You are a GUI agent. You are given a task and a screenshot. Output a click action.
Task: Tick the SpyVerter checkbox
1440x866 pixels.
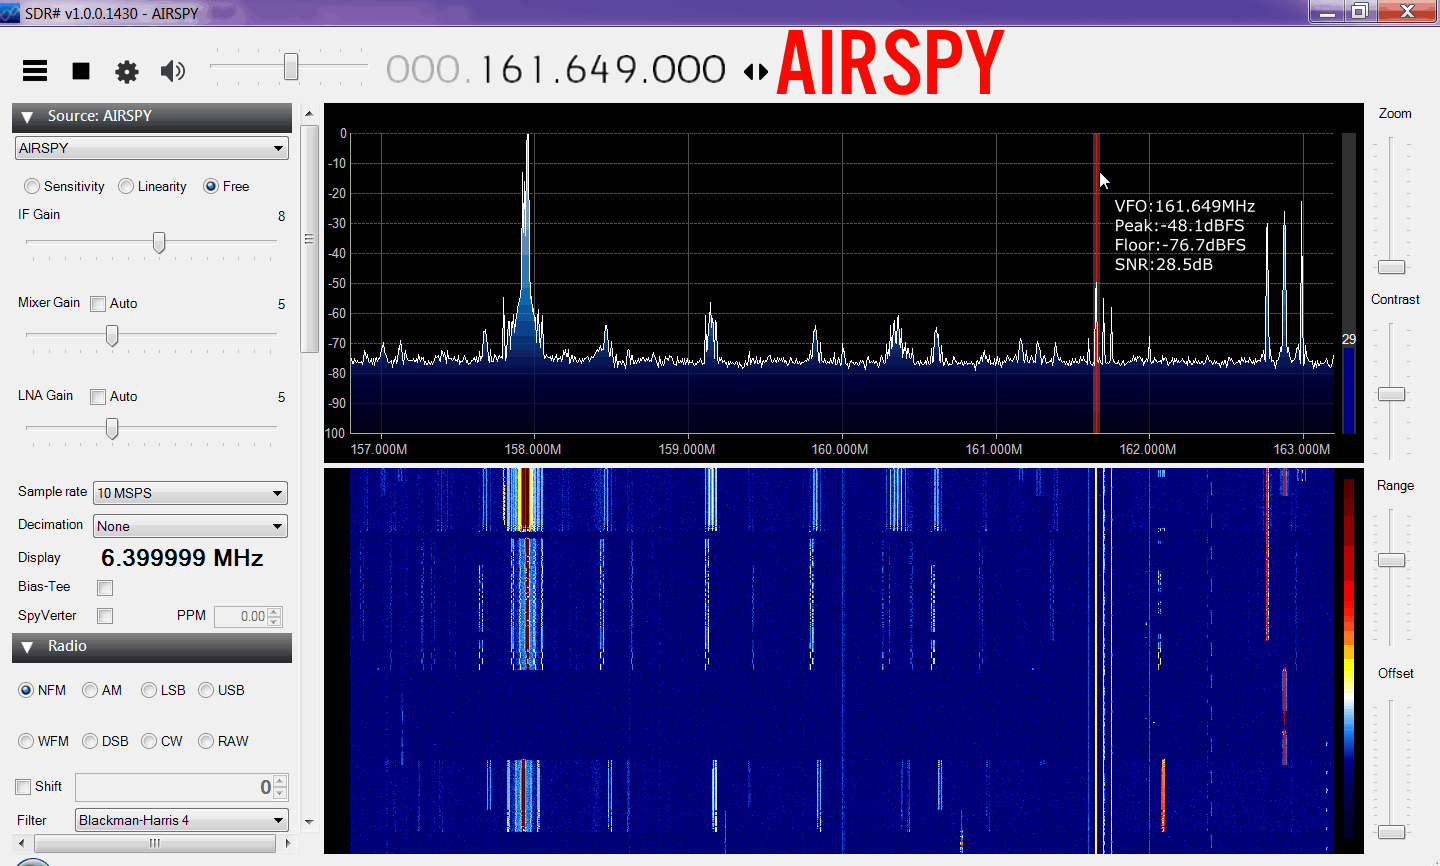[105, 616]
